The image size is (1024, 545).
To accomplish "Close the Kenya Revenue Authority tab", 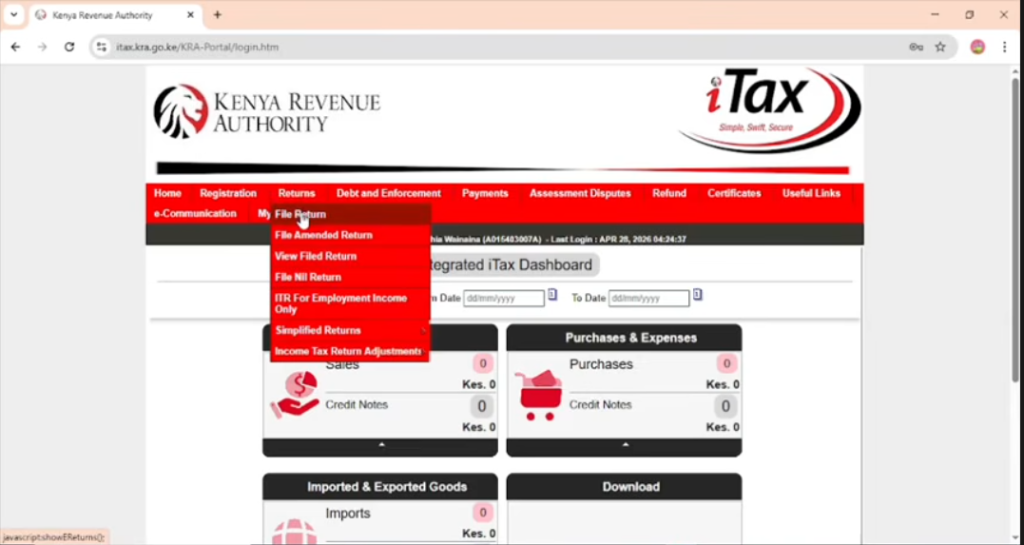I will tap(191, 14).
